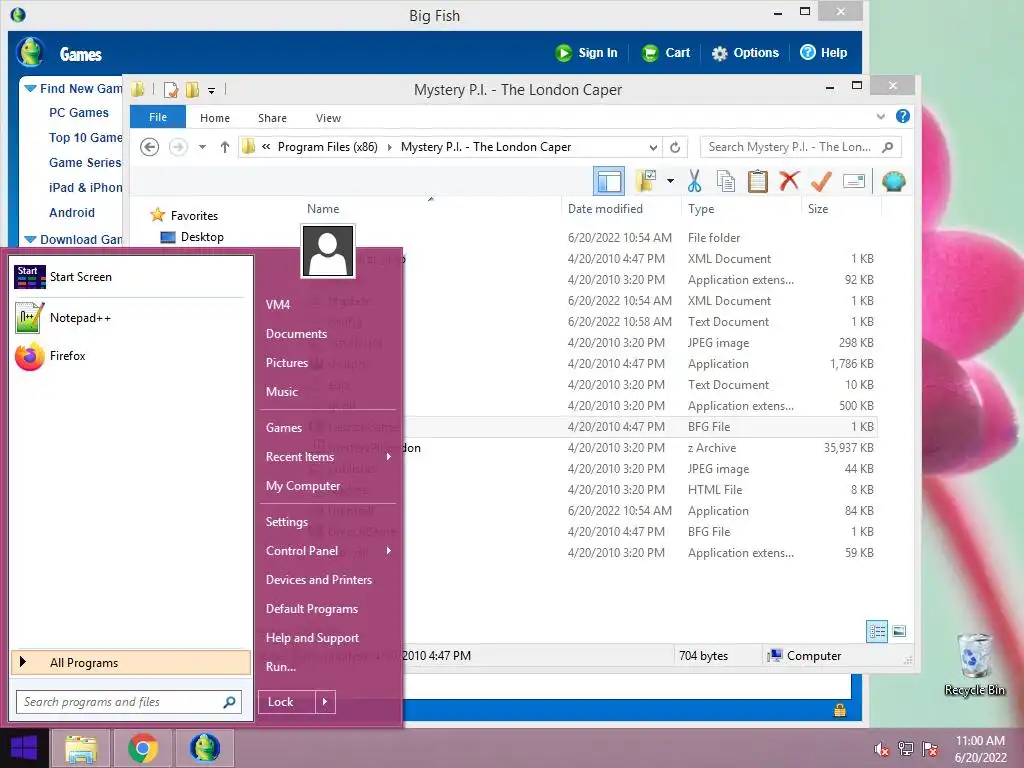The height and width of the screenshot is (768, 1024).
Task: Click the Explorer Forward arrow button
Action: tap(178, 147)
